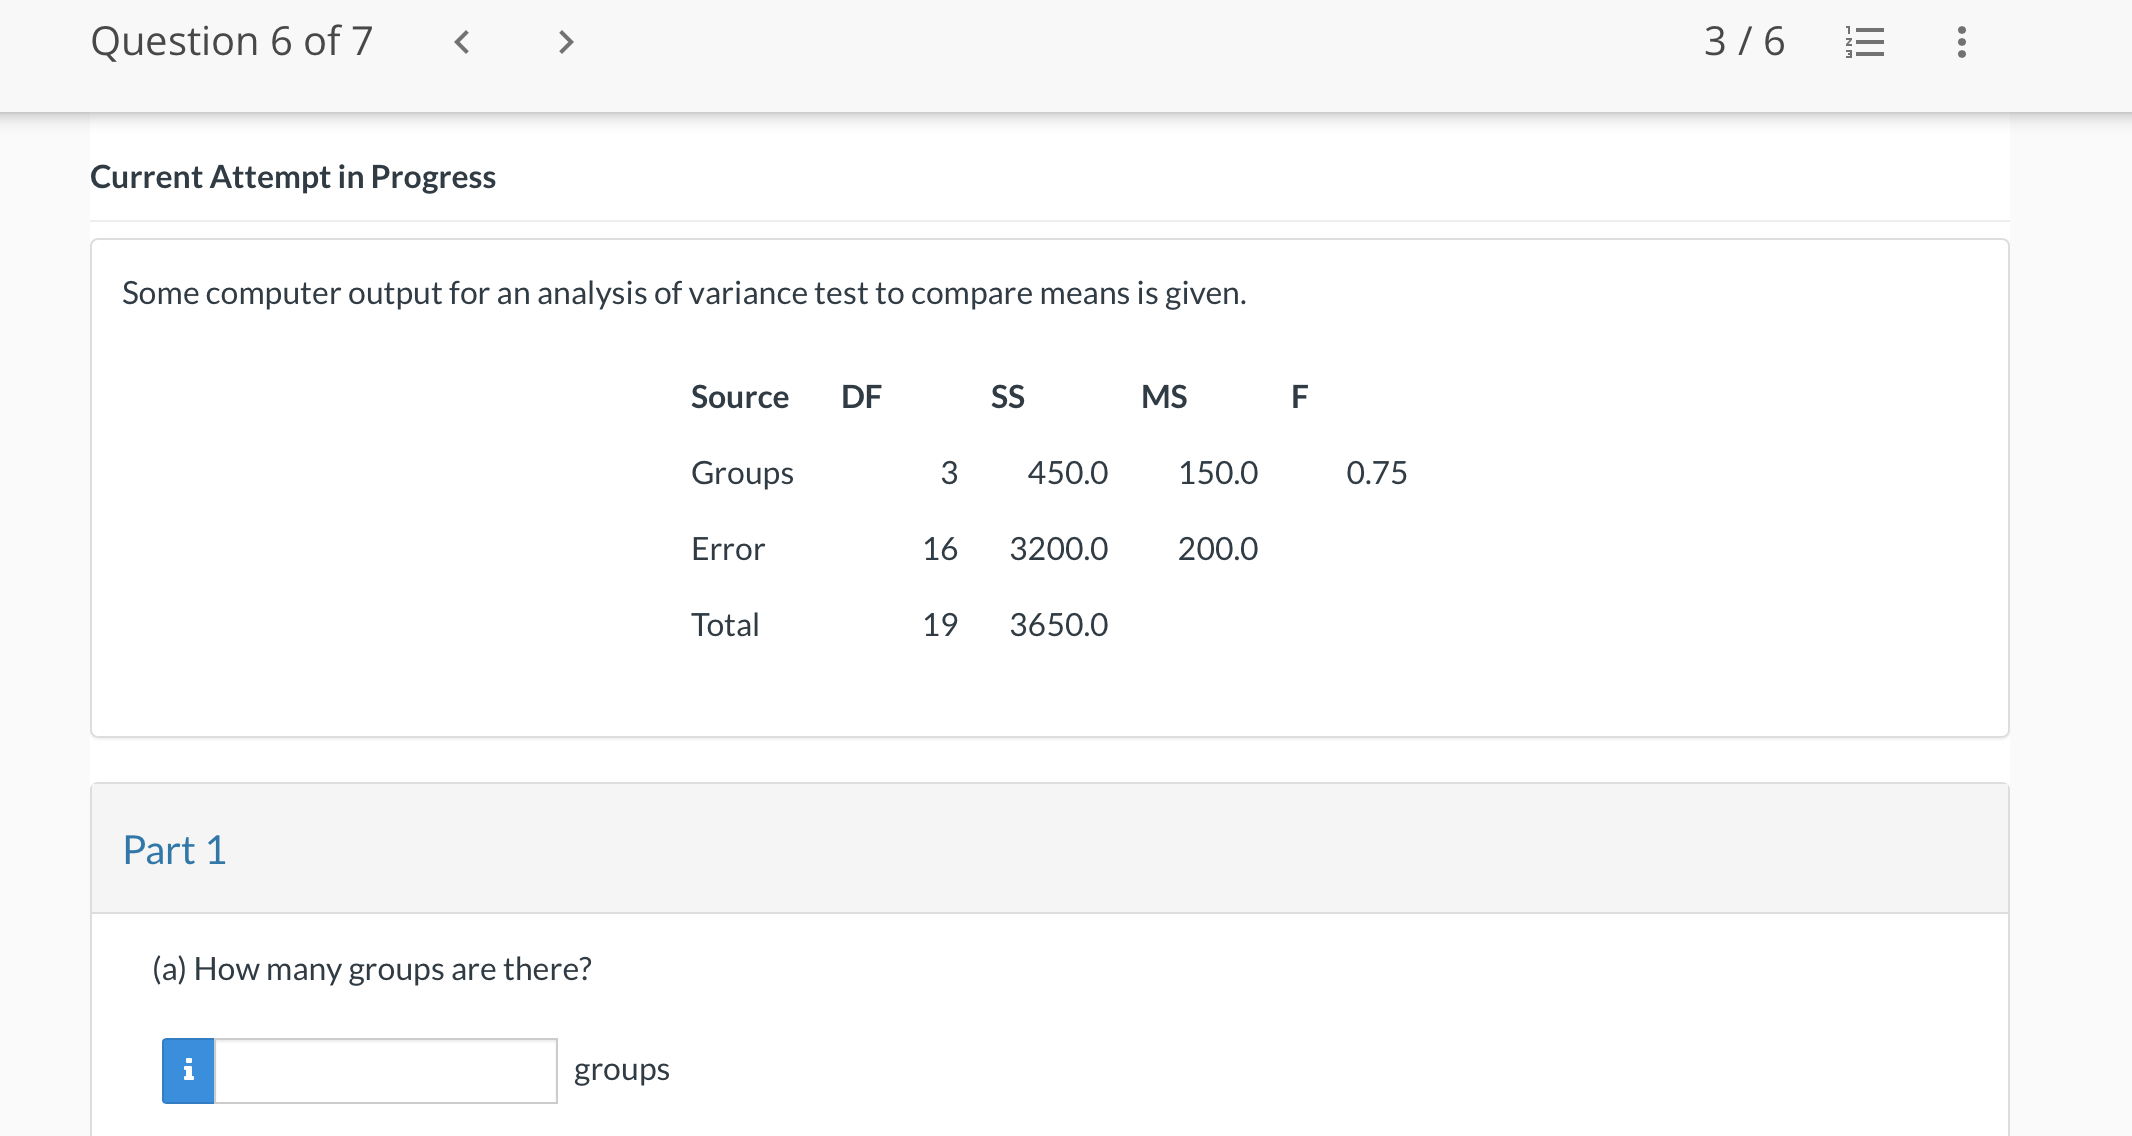This screenshot has height=1136, width=2132.
Task: Select the Current Attempt in Progress heading
Action: [293, 177]
